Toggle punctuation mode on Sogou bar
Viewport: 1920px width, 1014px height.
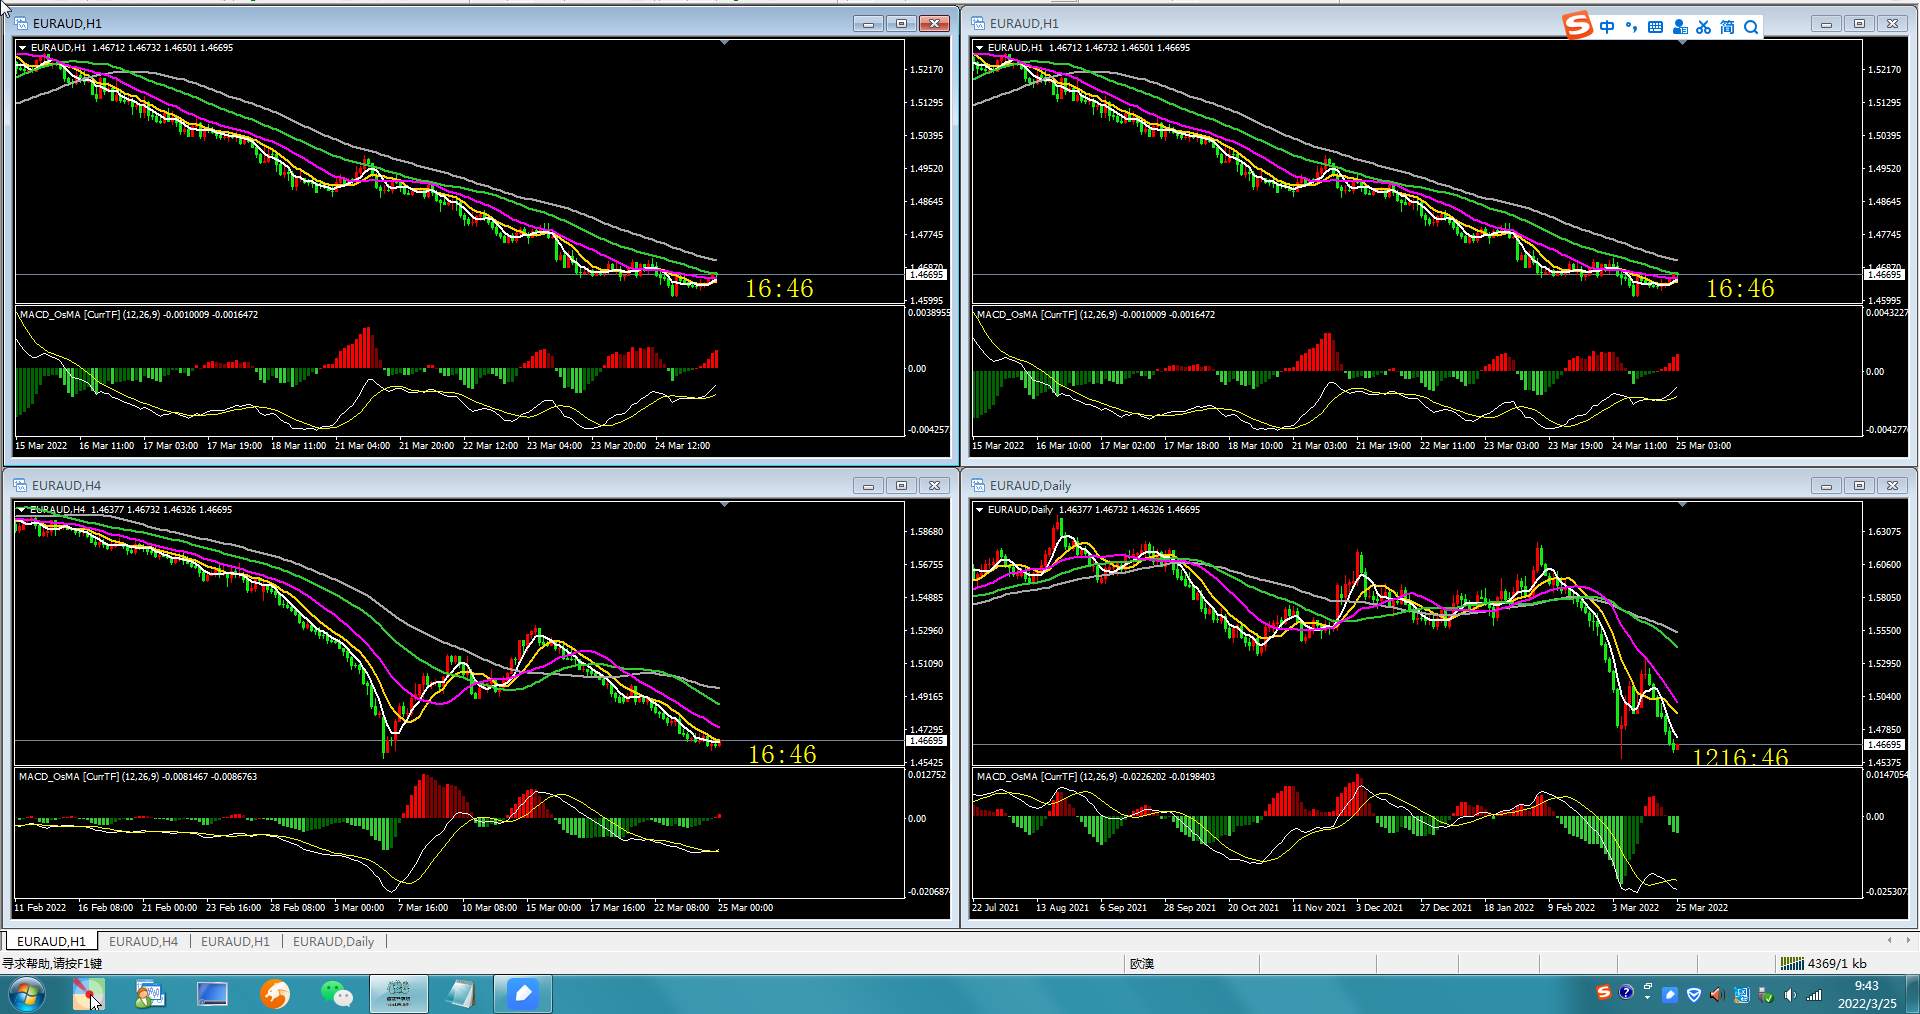point(1631,27)
